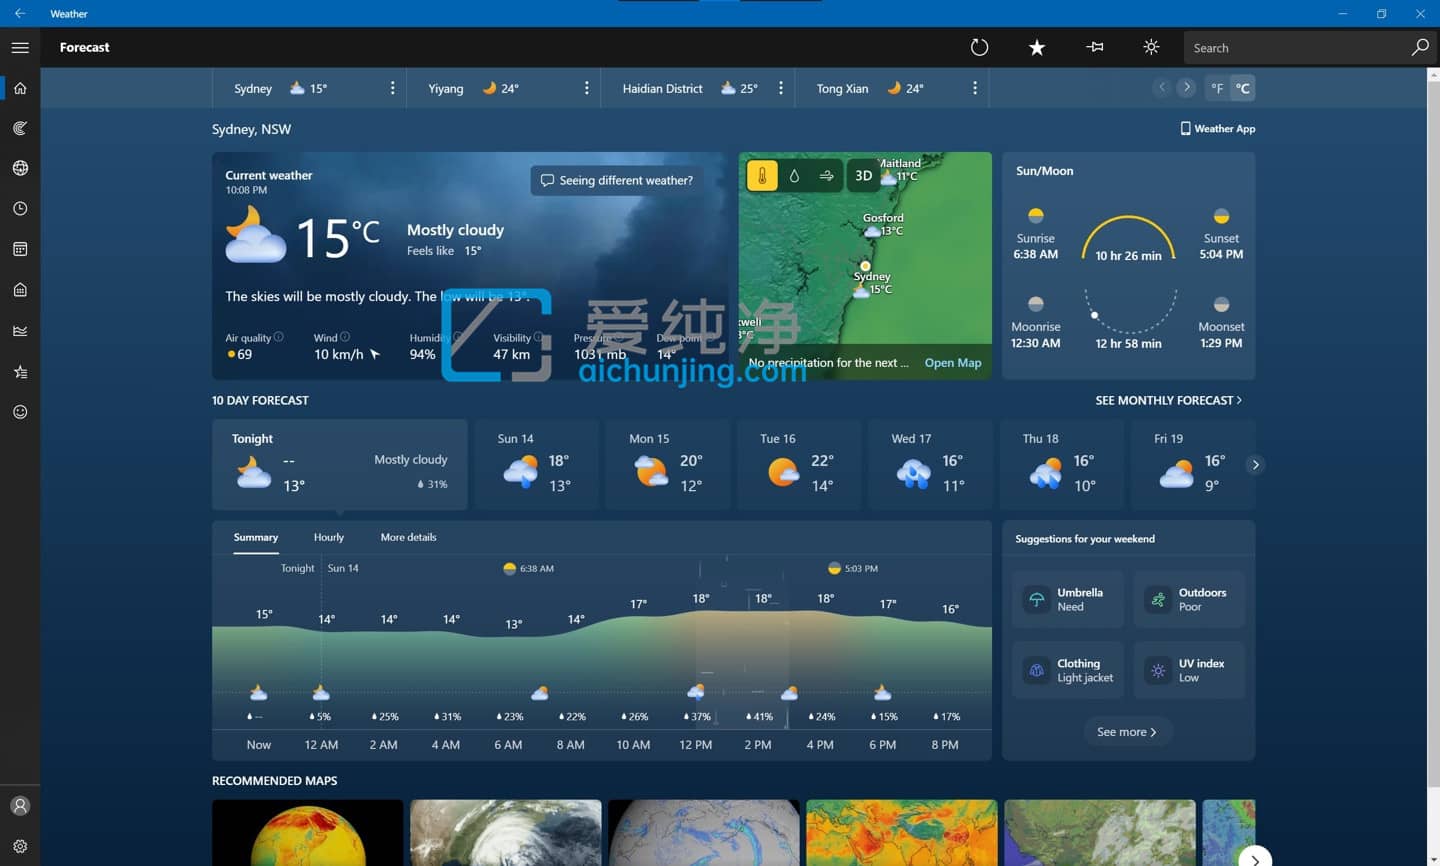Toggle the 3D map view

(x=863, y=176)
